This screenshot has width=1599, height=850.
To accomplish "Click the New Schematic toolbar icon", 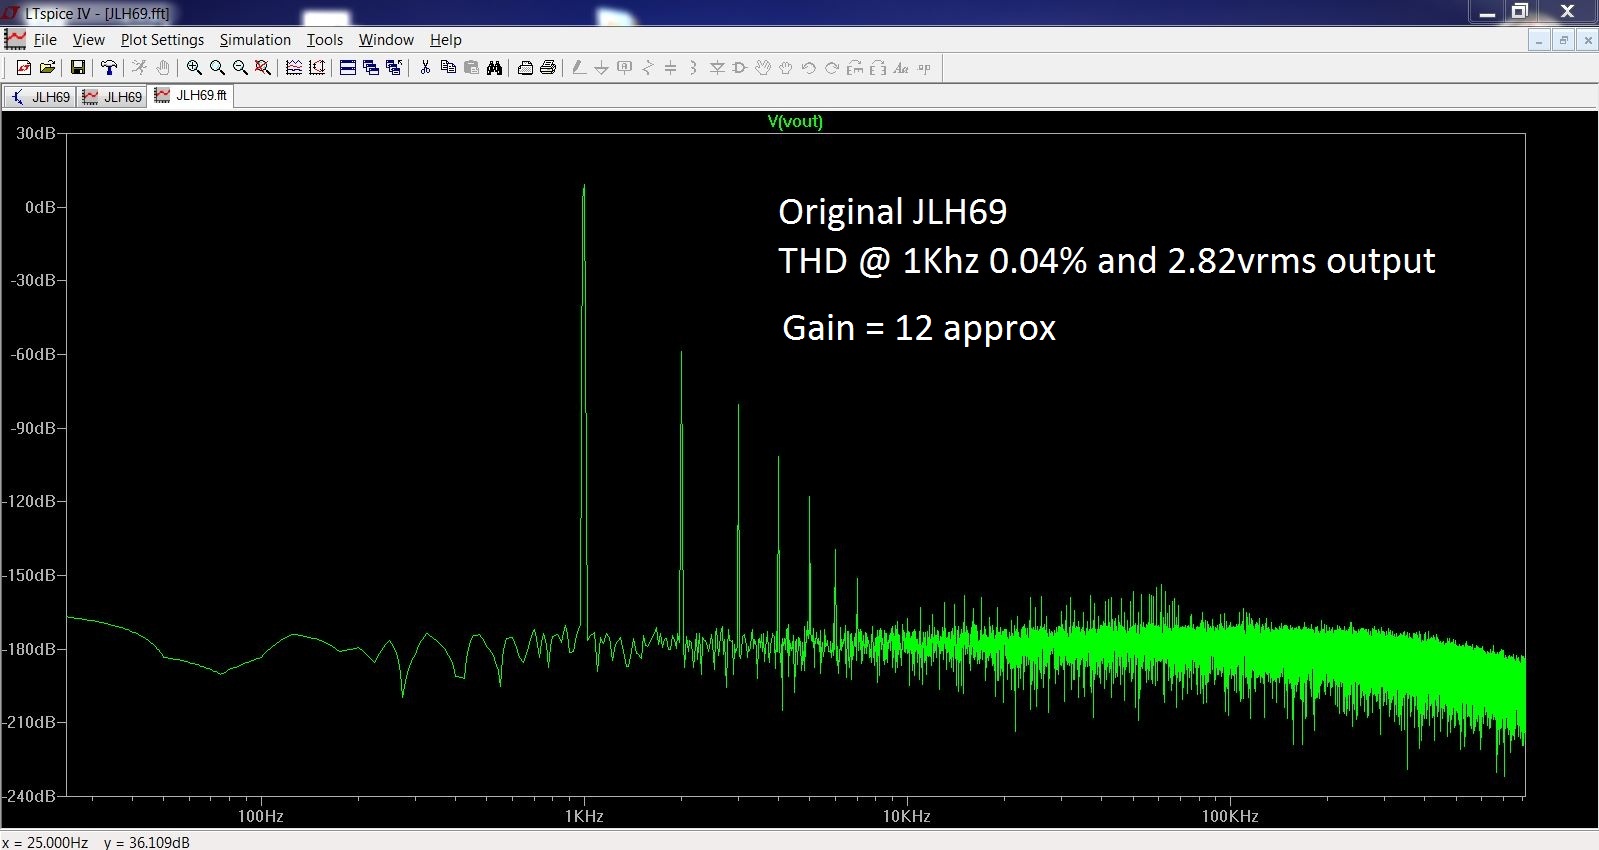I will pyautogui.click(x=24, y=68).
